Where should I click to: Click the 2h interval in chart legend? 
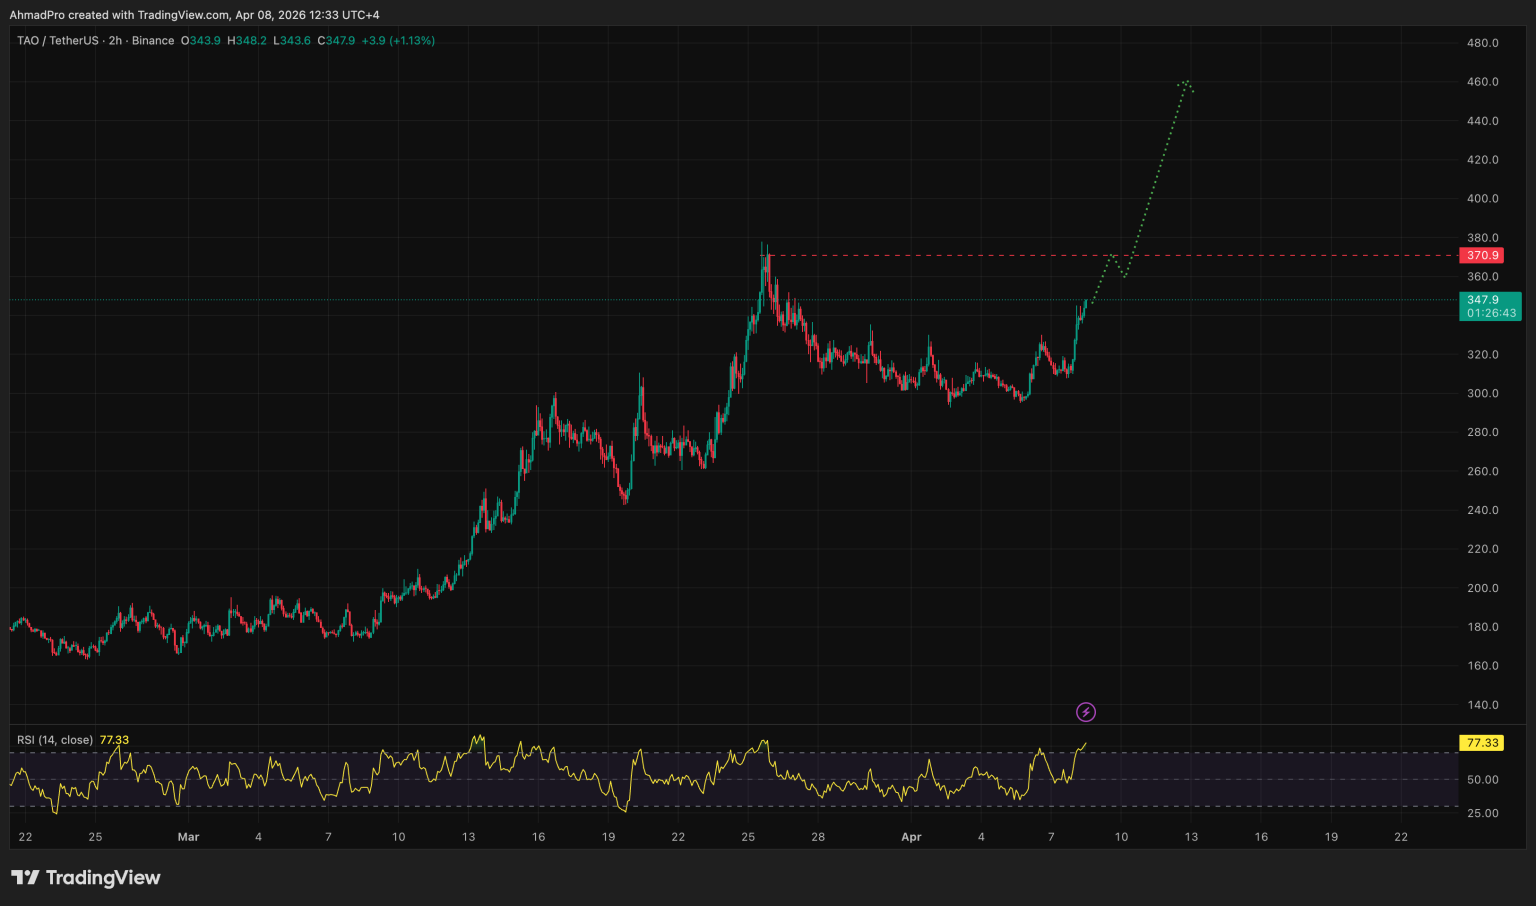click(x=115, y=41)
